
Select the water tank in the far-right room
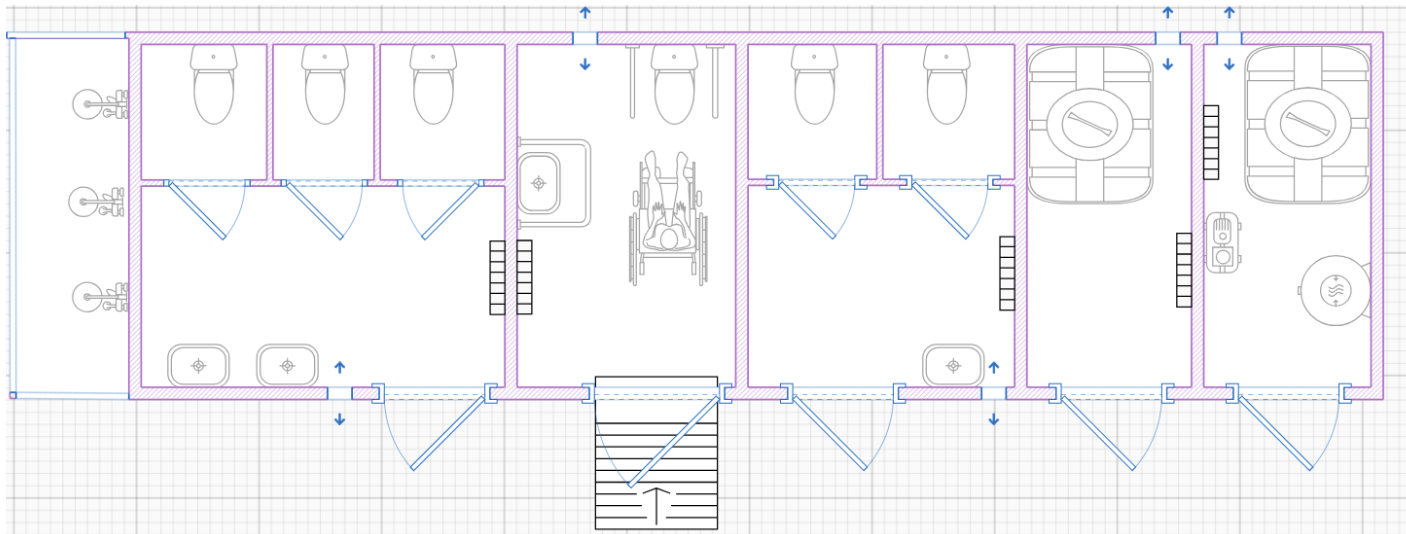tap(1307, 124)
